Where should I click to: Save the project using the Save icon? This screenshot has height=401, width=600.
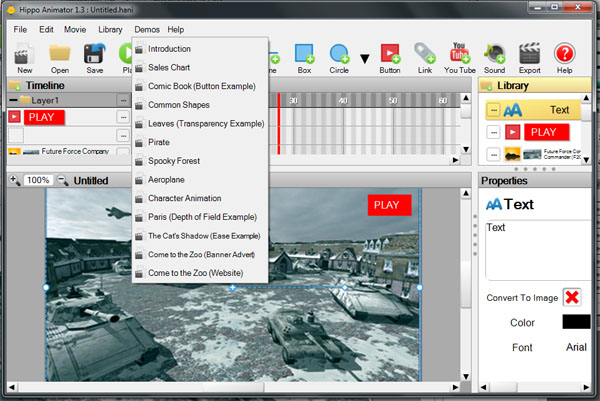pyautogui.click(x=94, y=54)
